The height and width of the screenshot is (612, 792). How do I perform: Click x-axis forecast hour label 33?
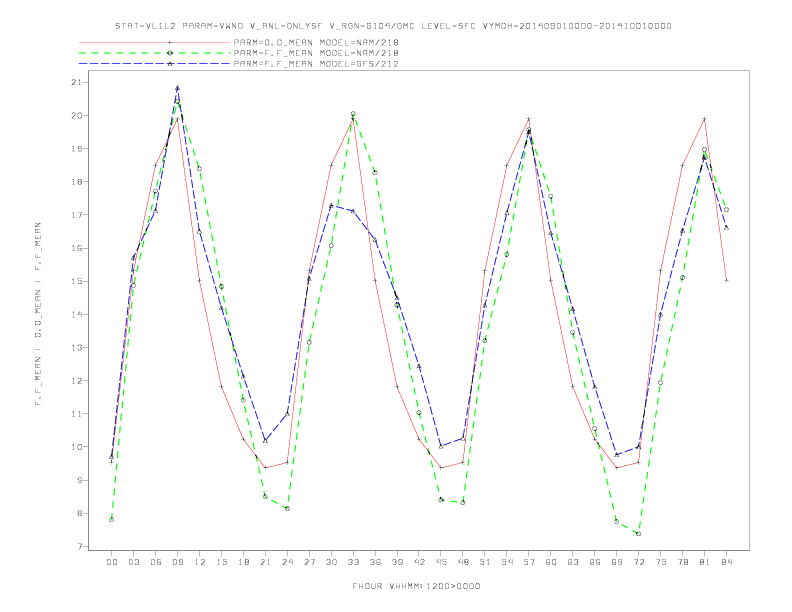tap(353, 562)
